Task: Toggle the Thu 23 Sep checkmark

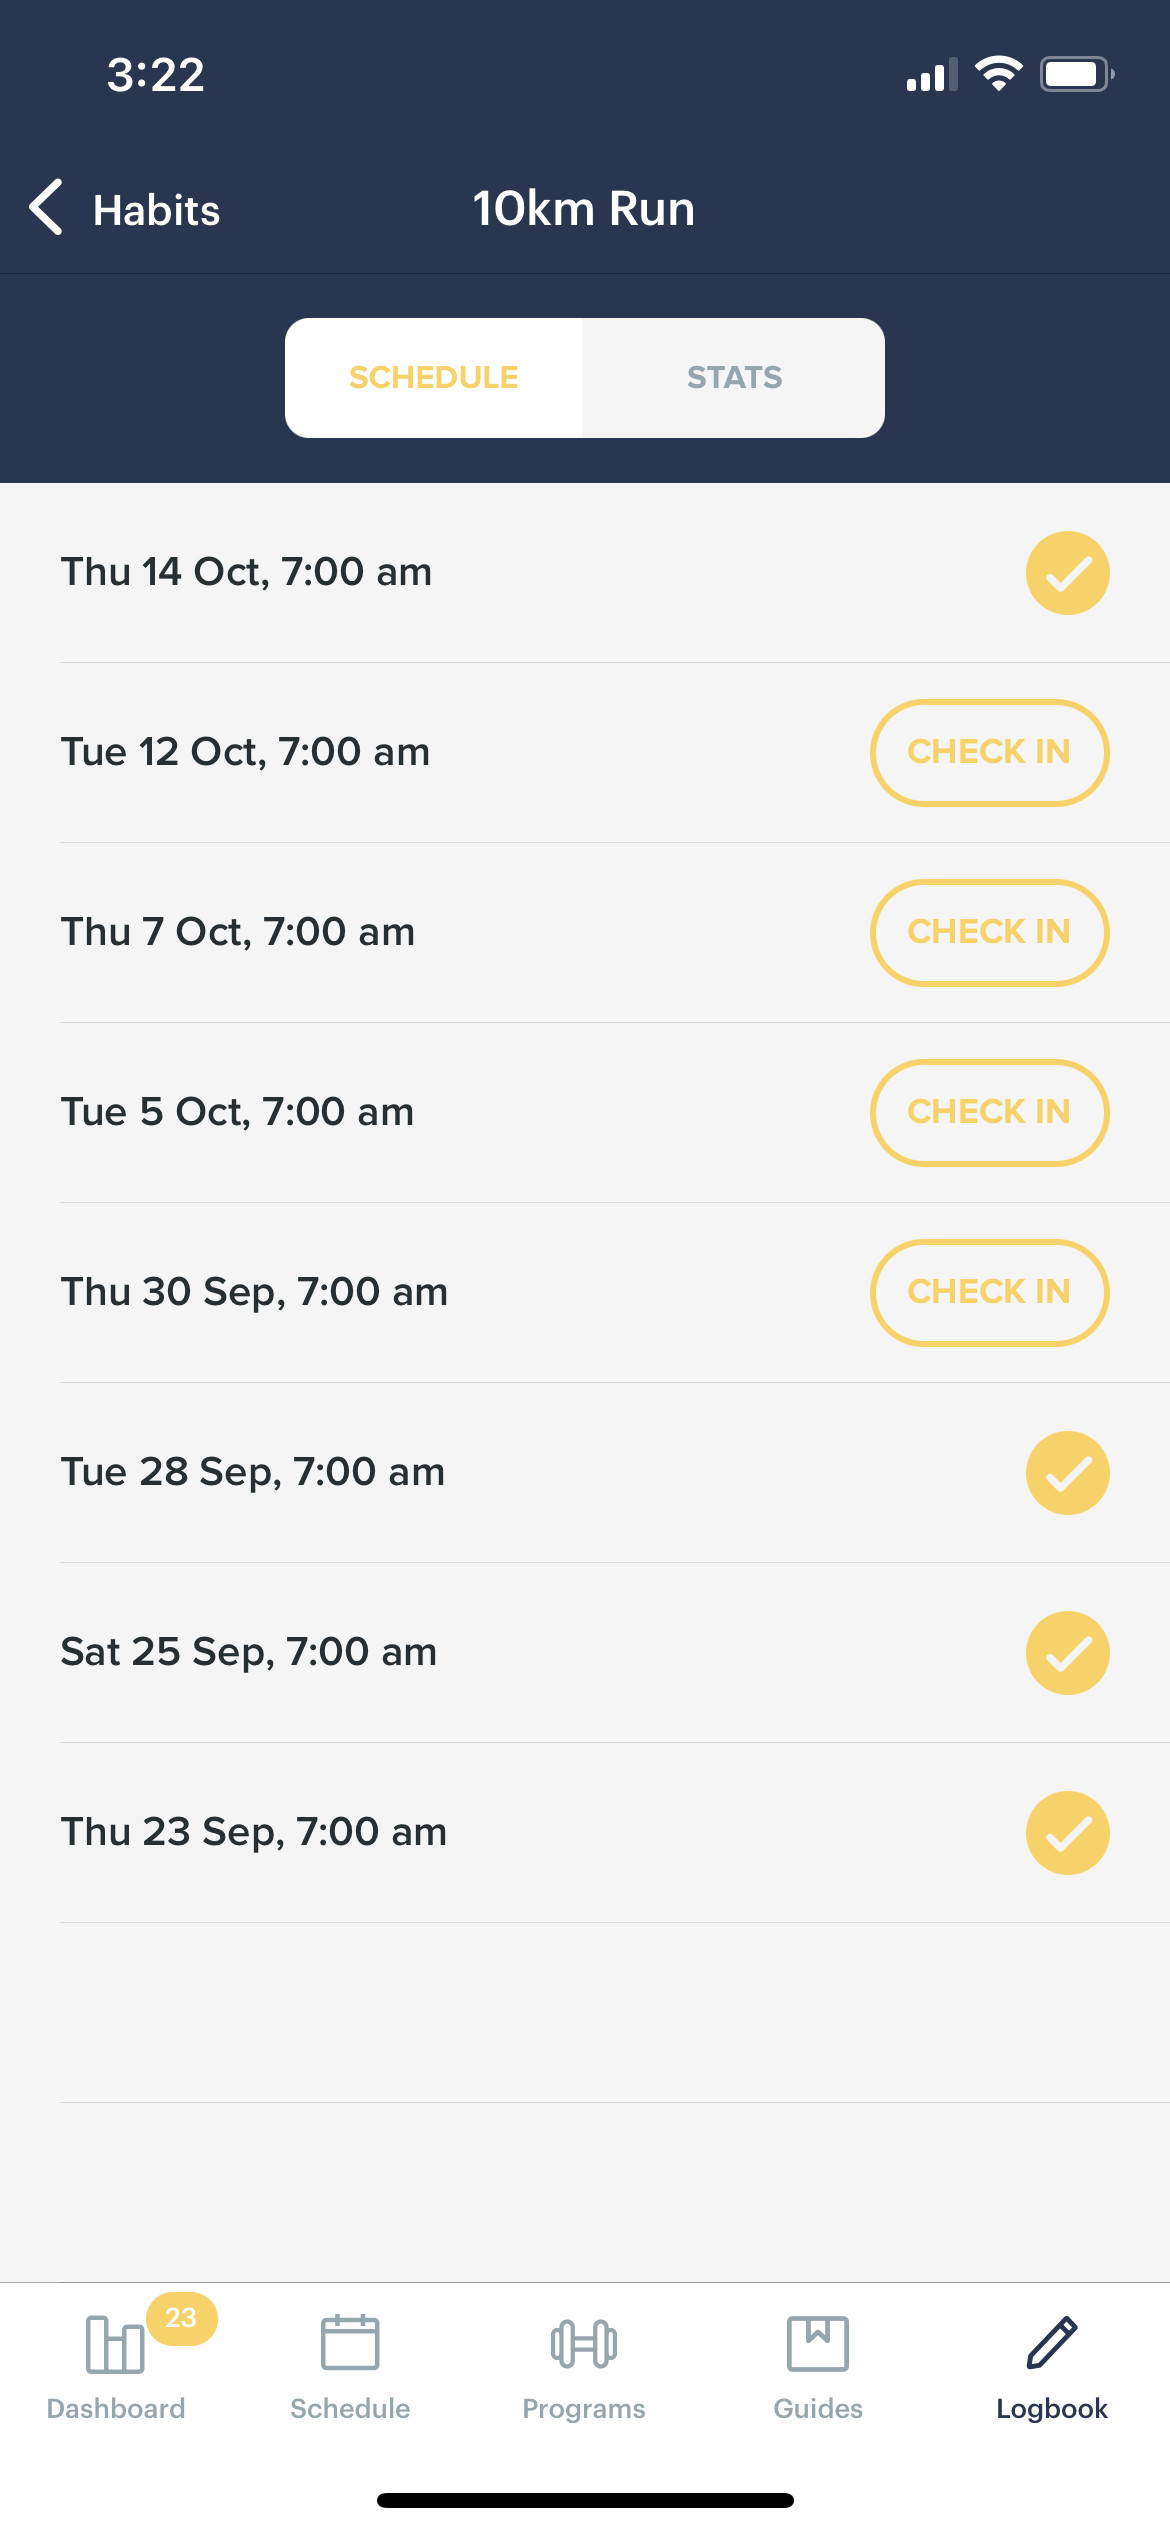Action: [1067, 1833]
